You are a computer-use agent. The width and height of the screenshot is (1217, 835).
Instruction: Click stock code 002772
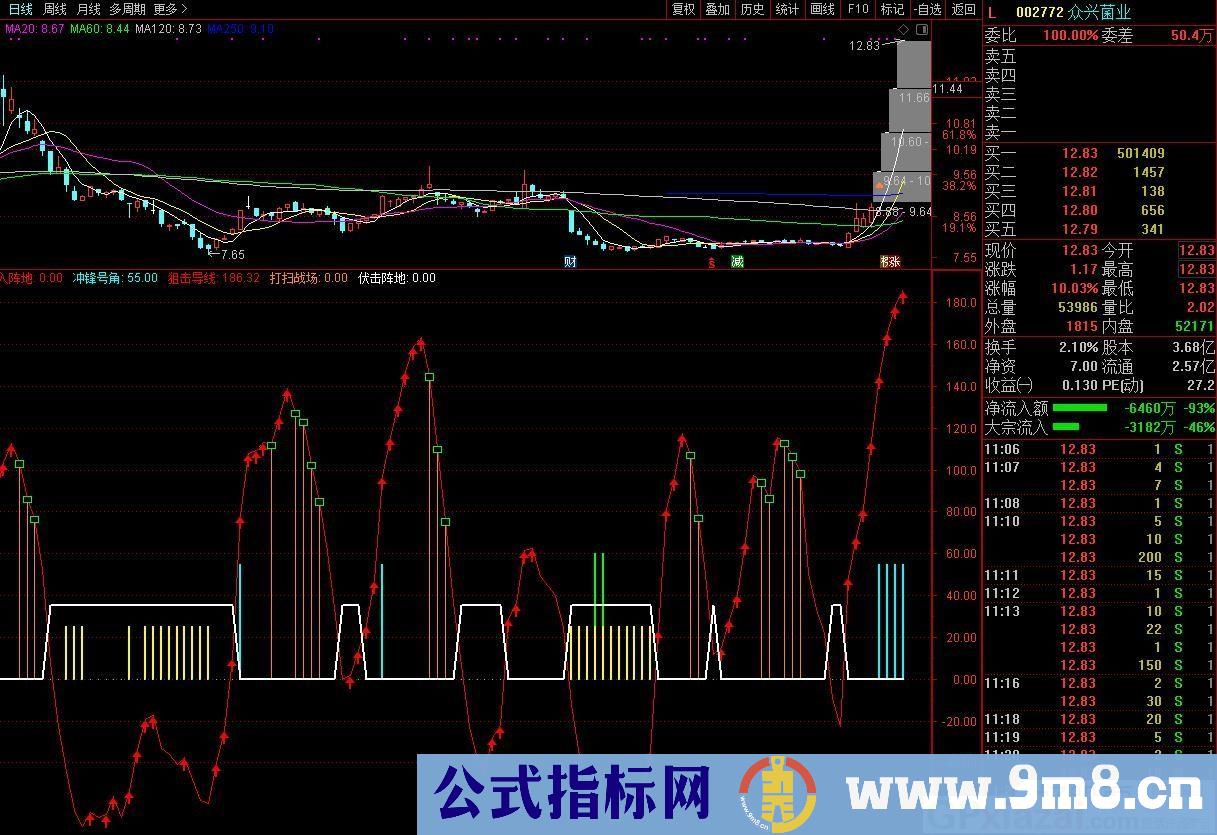[x=1038, y=12]
